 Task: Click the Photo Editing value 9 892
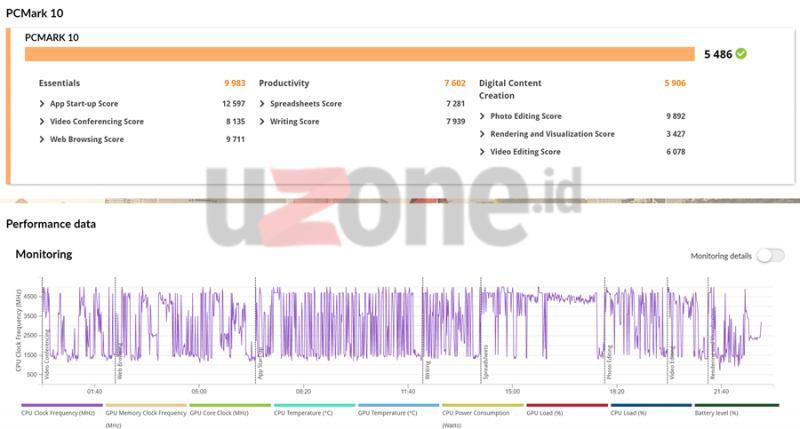click(x=676, y=116)
